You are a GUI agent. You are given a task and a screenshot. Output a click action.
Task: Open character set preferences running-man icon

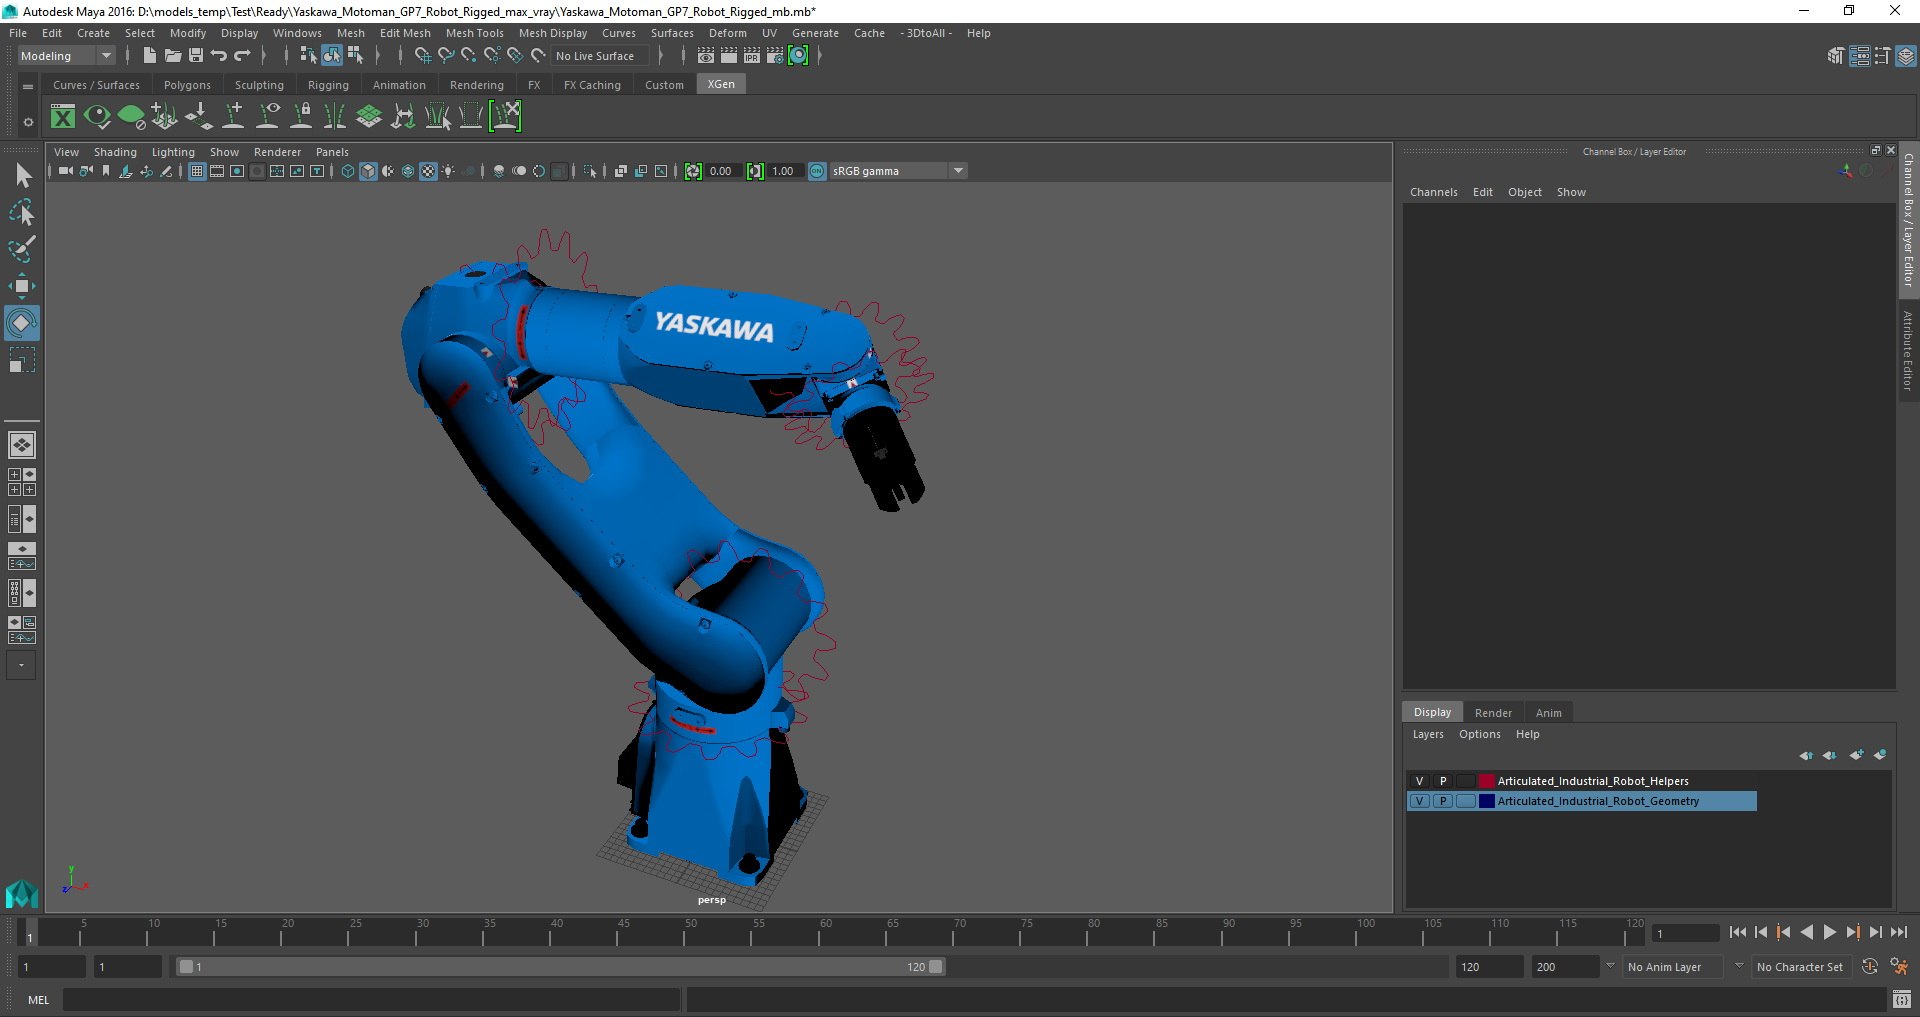[x=1899, y=967]
